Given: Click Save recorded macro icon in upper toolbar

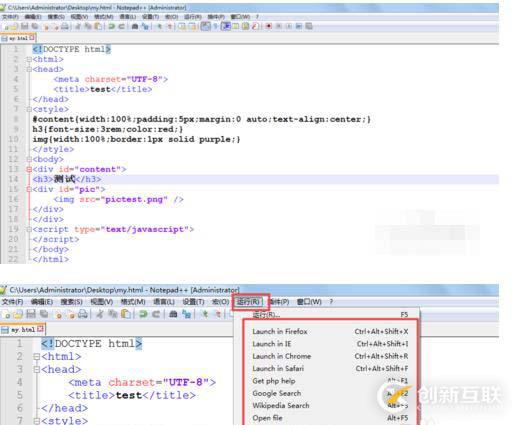Looking at the screenshot, I should (x=309, y=27).
